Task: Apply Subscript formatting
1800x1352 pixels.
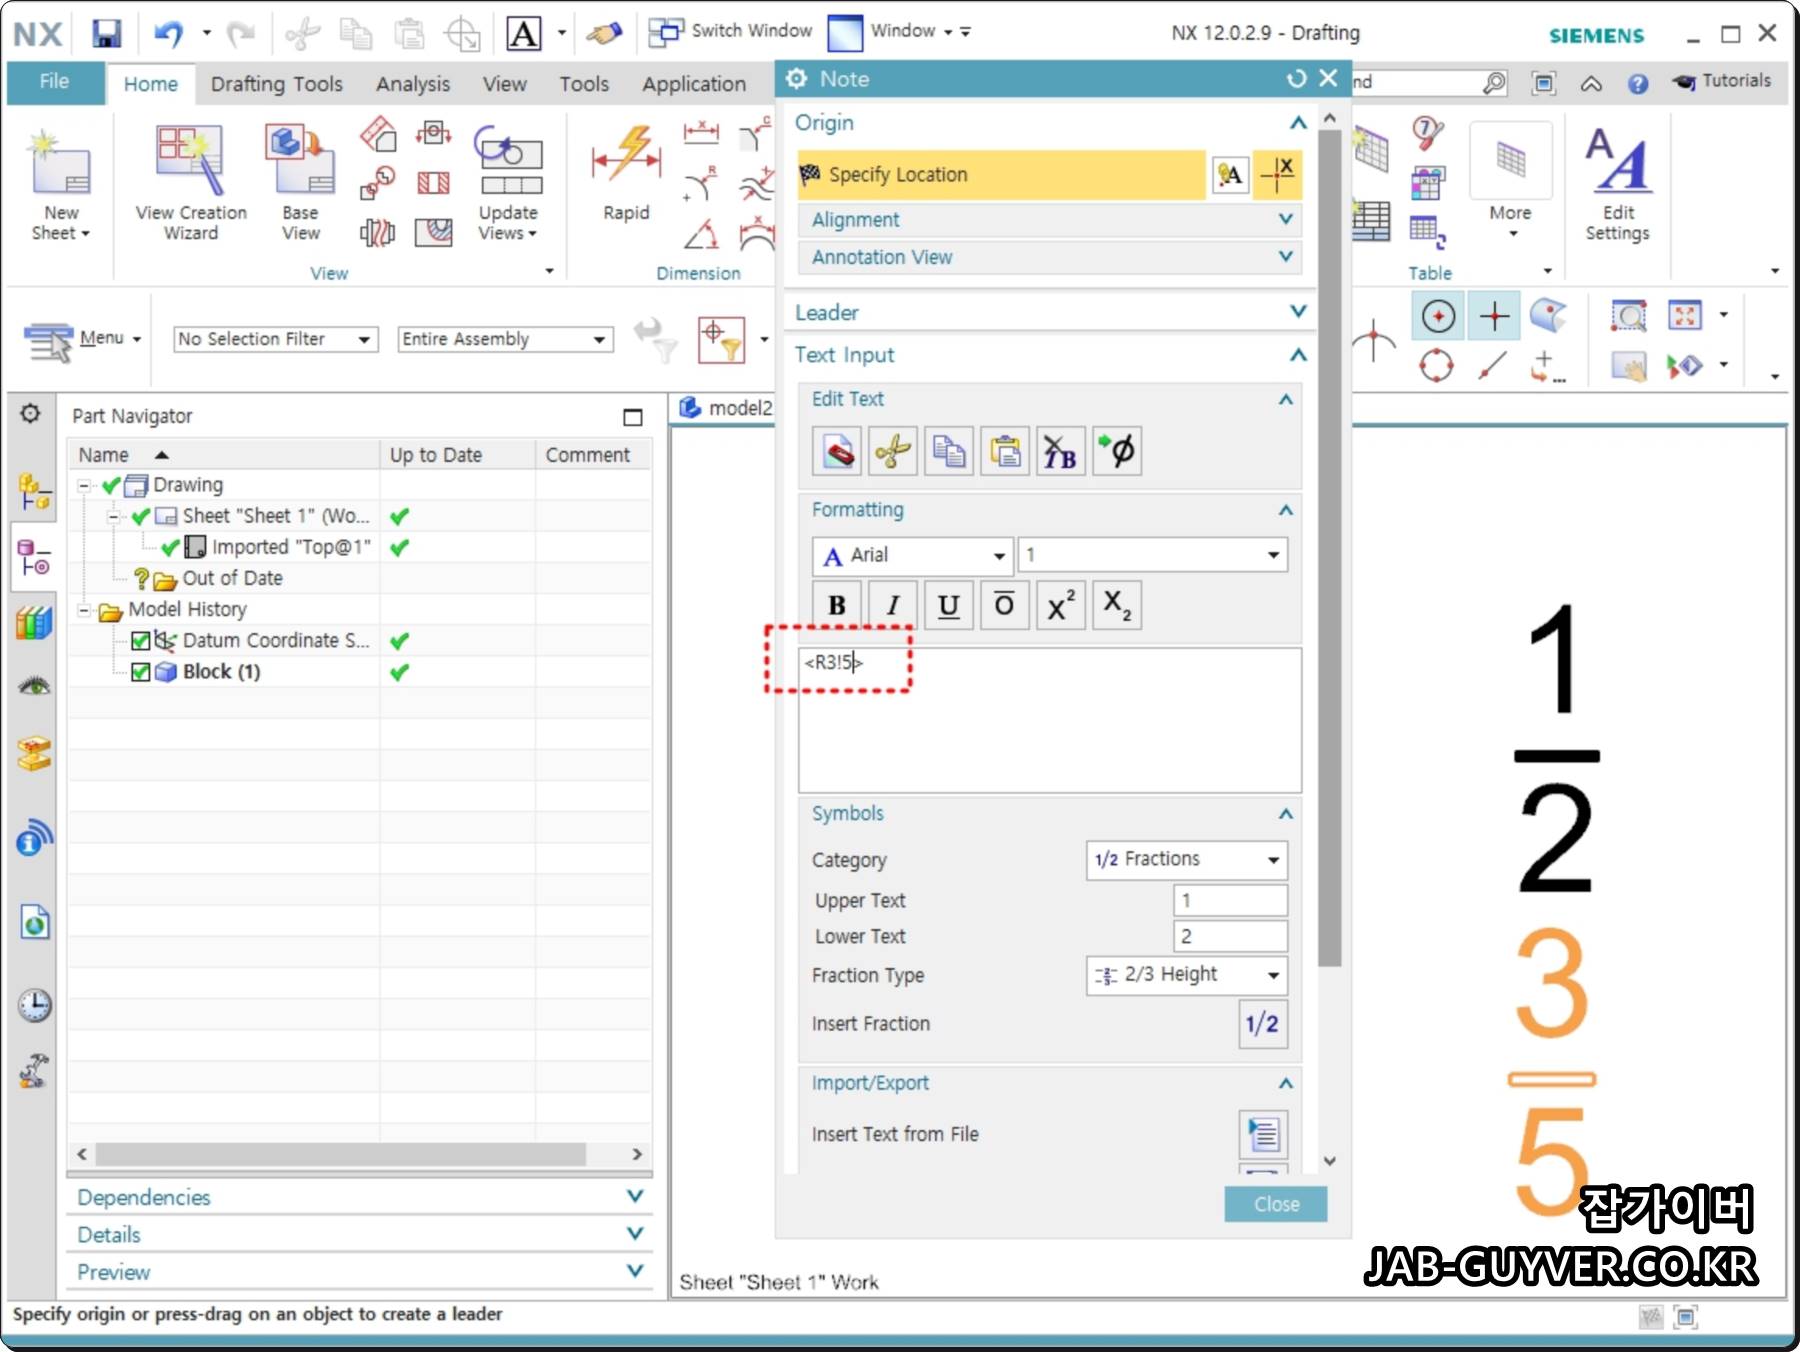Action: (x=1117, y=605)
